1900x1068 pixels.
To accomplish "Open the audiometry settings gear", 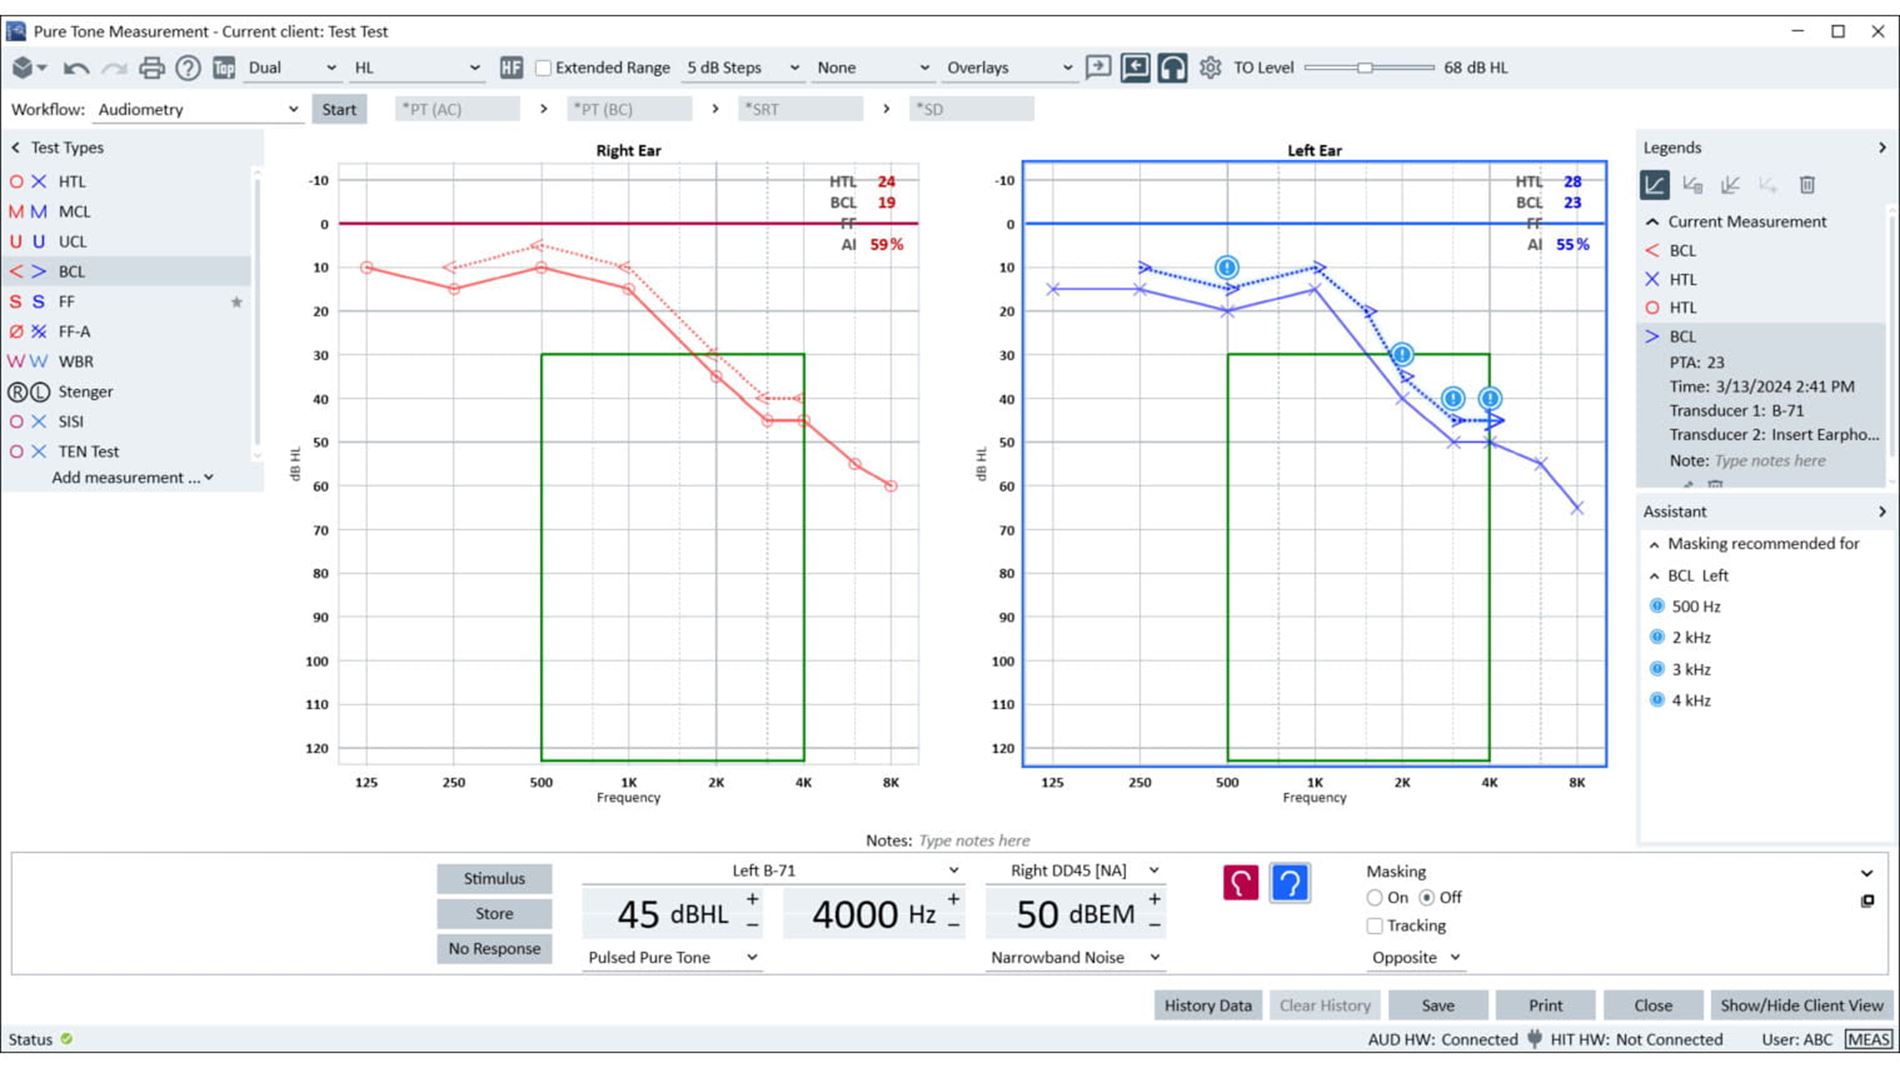I will coord(1210,67).
